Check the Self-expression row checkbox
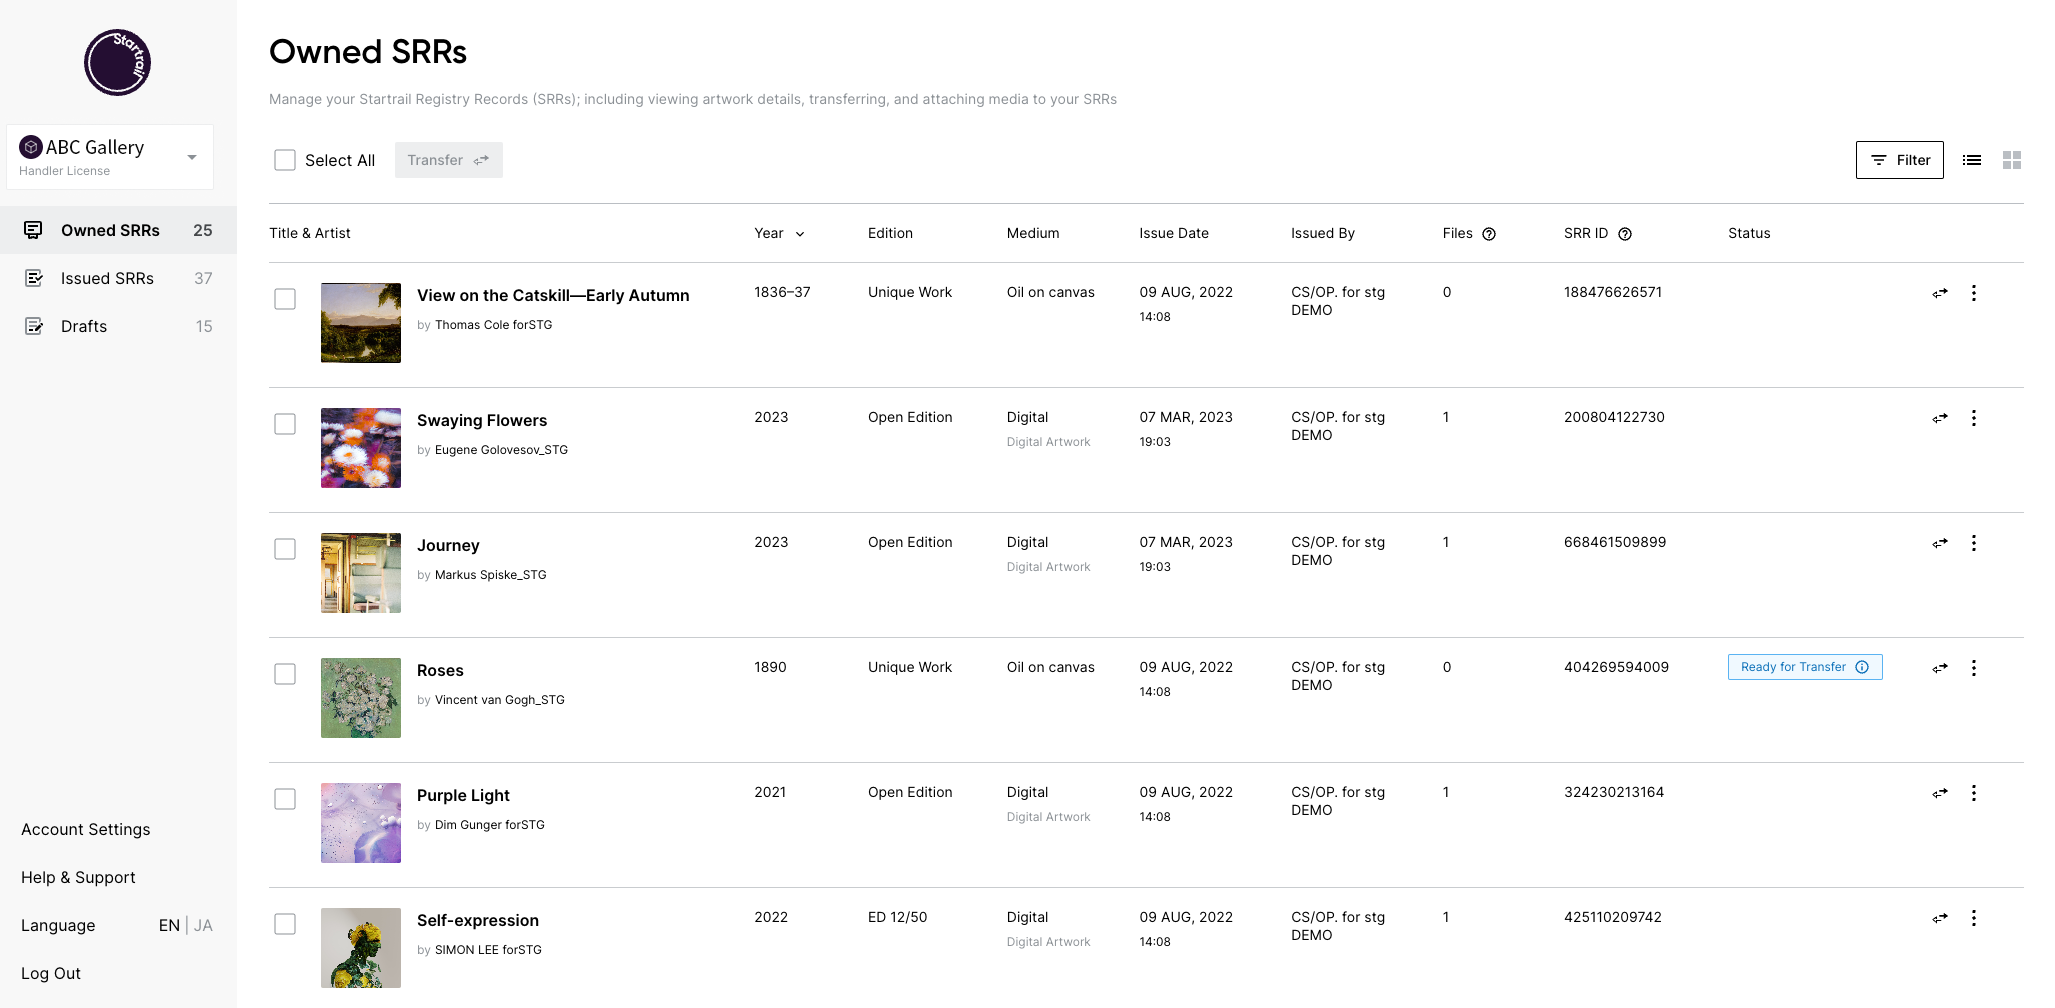This screenshot has height=1008, width=2055. [x=285, y=924]
